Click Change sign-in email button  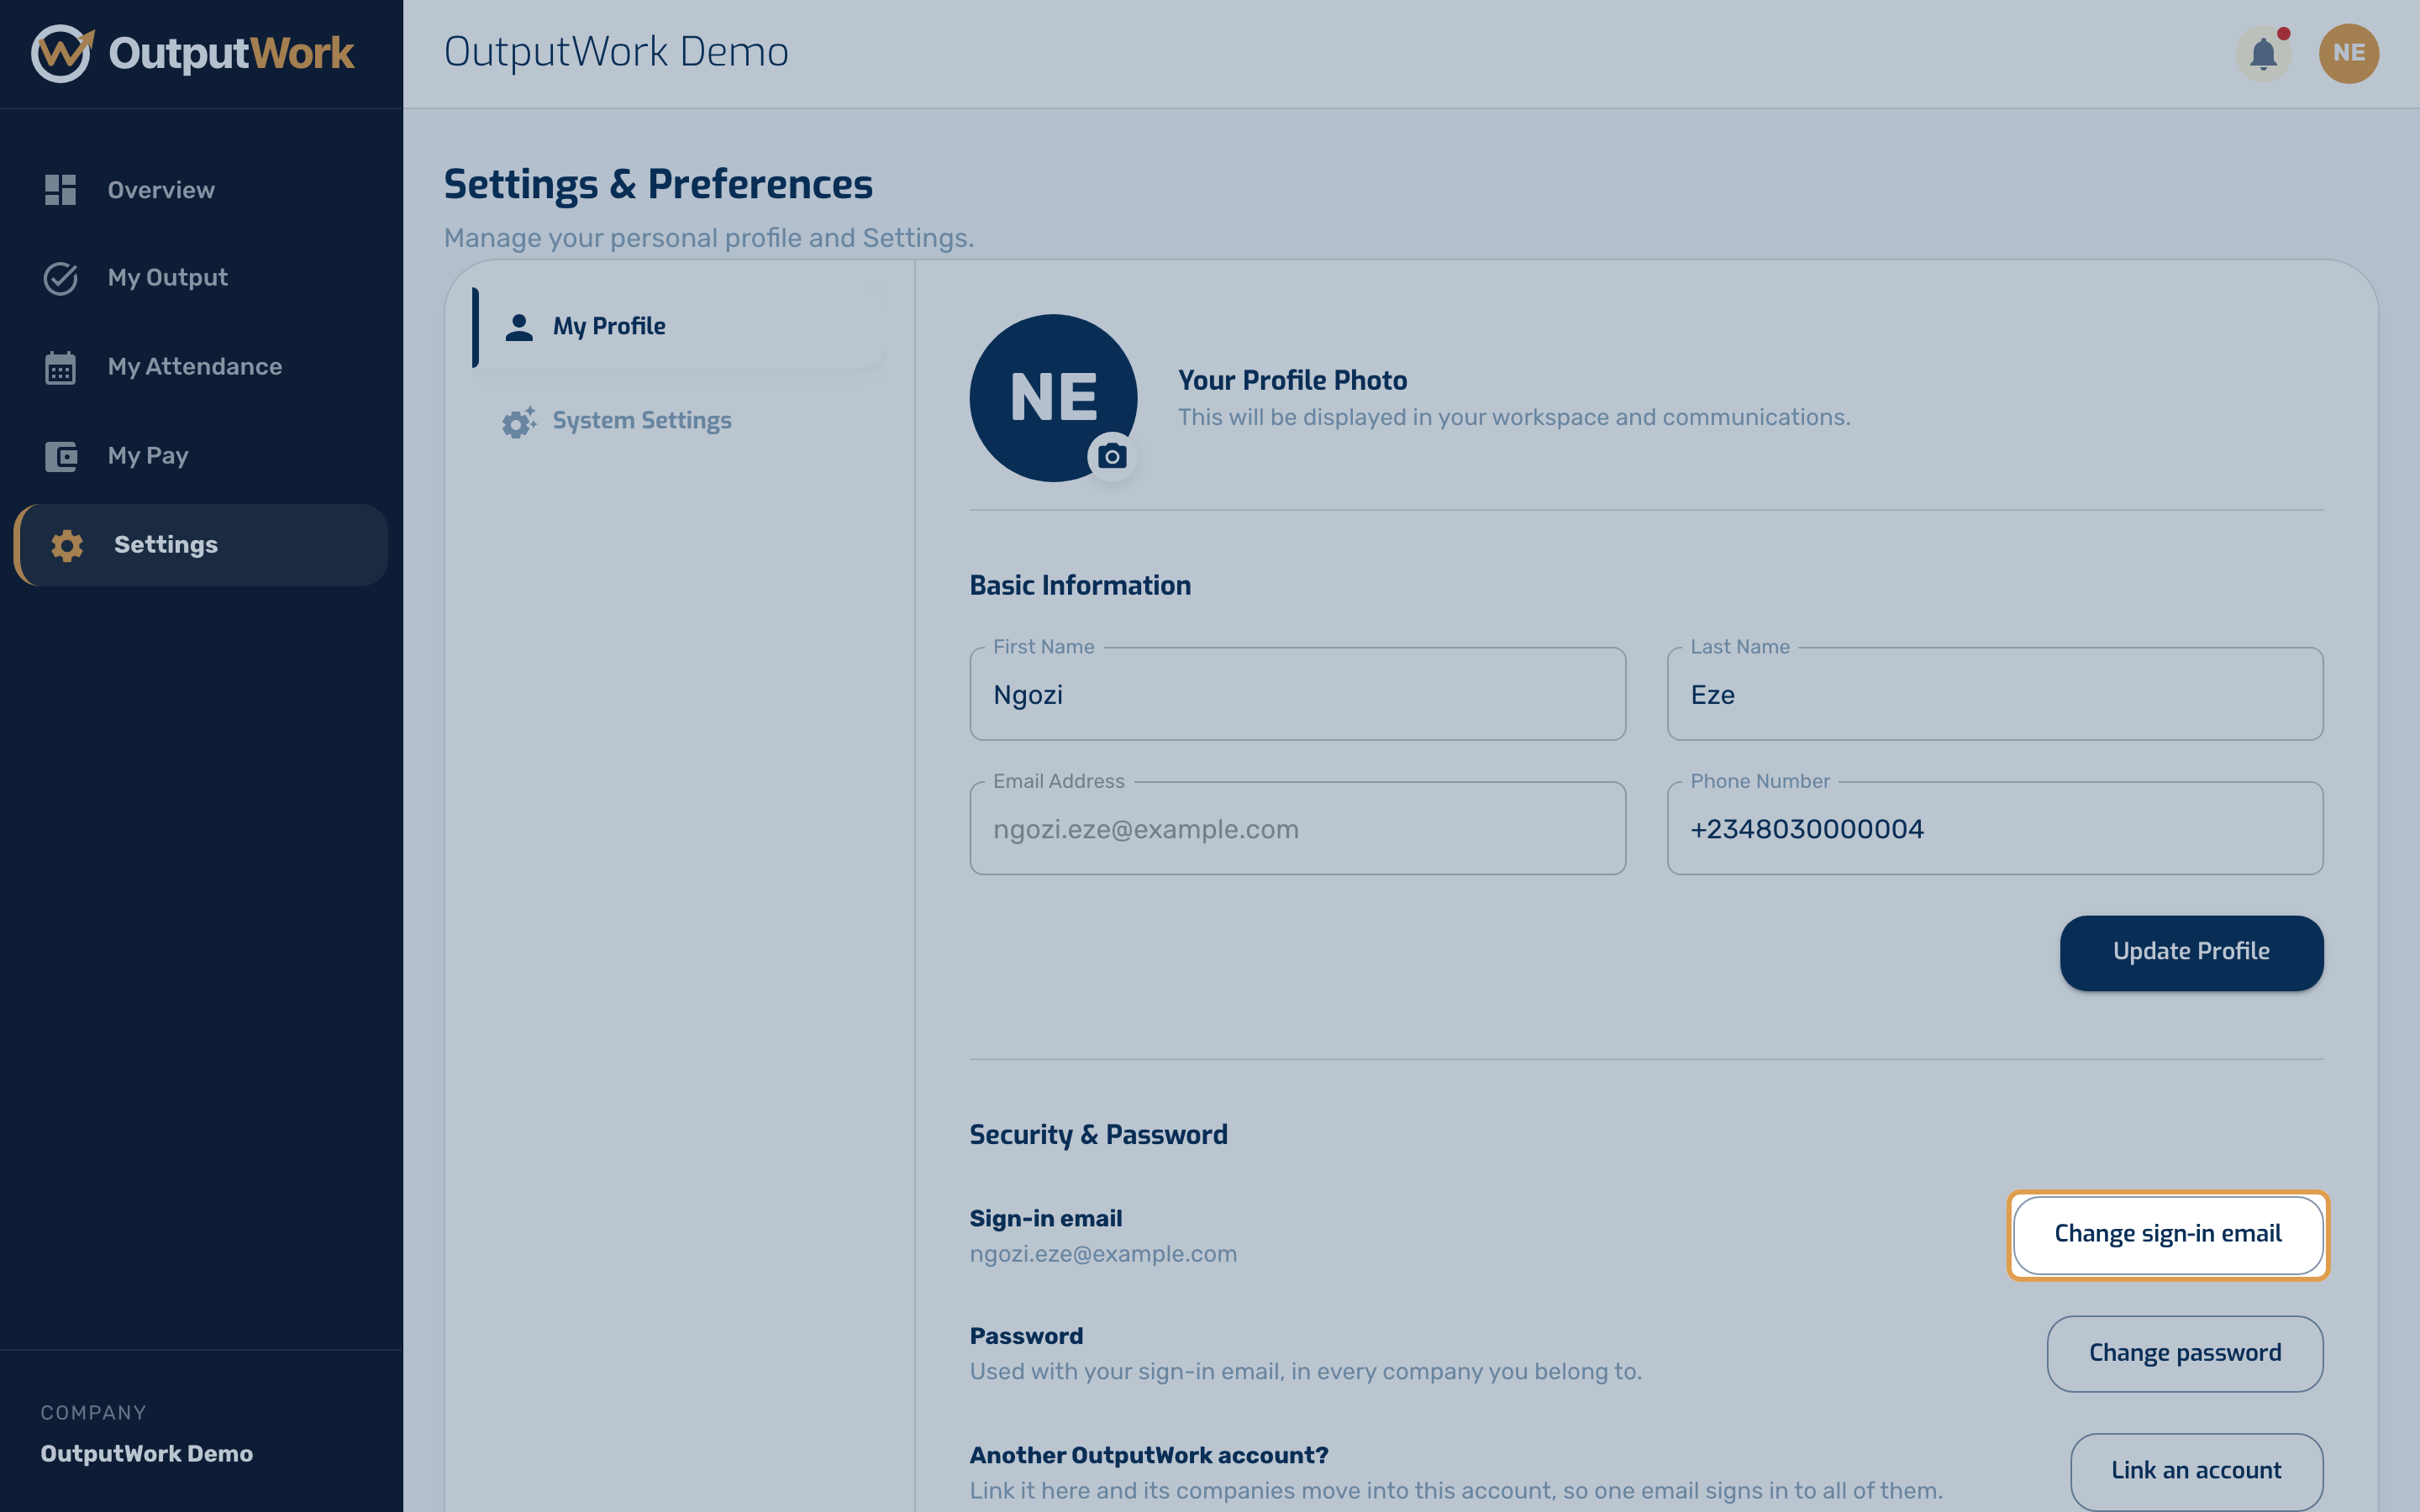click(2168, 1235)
